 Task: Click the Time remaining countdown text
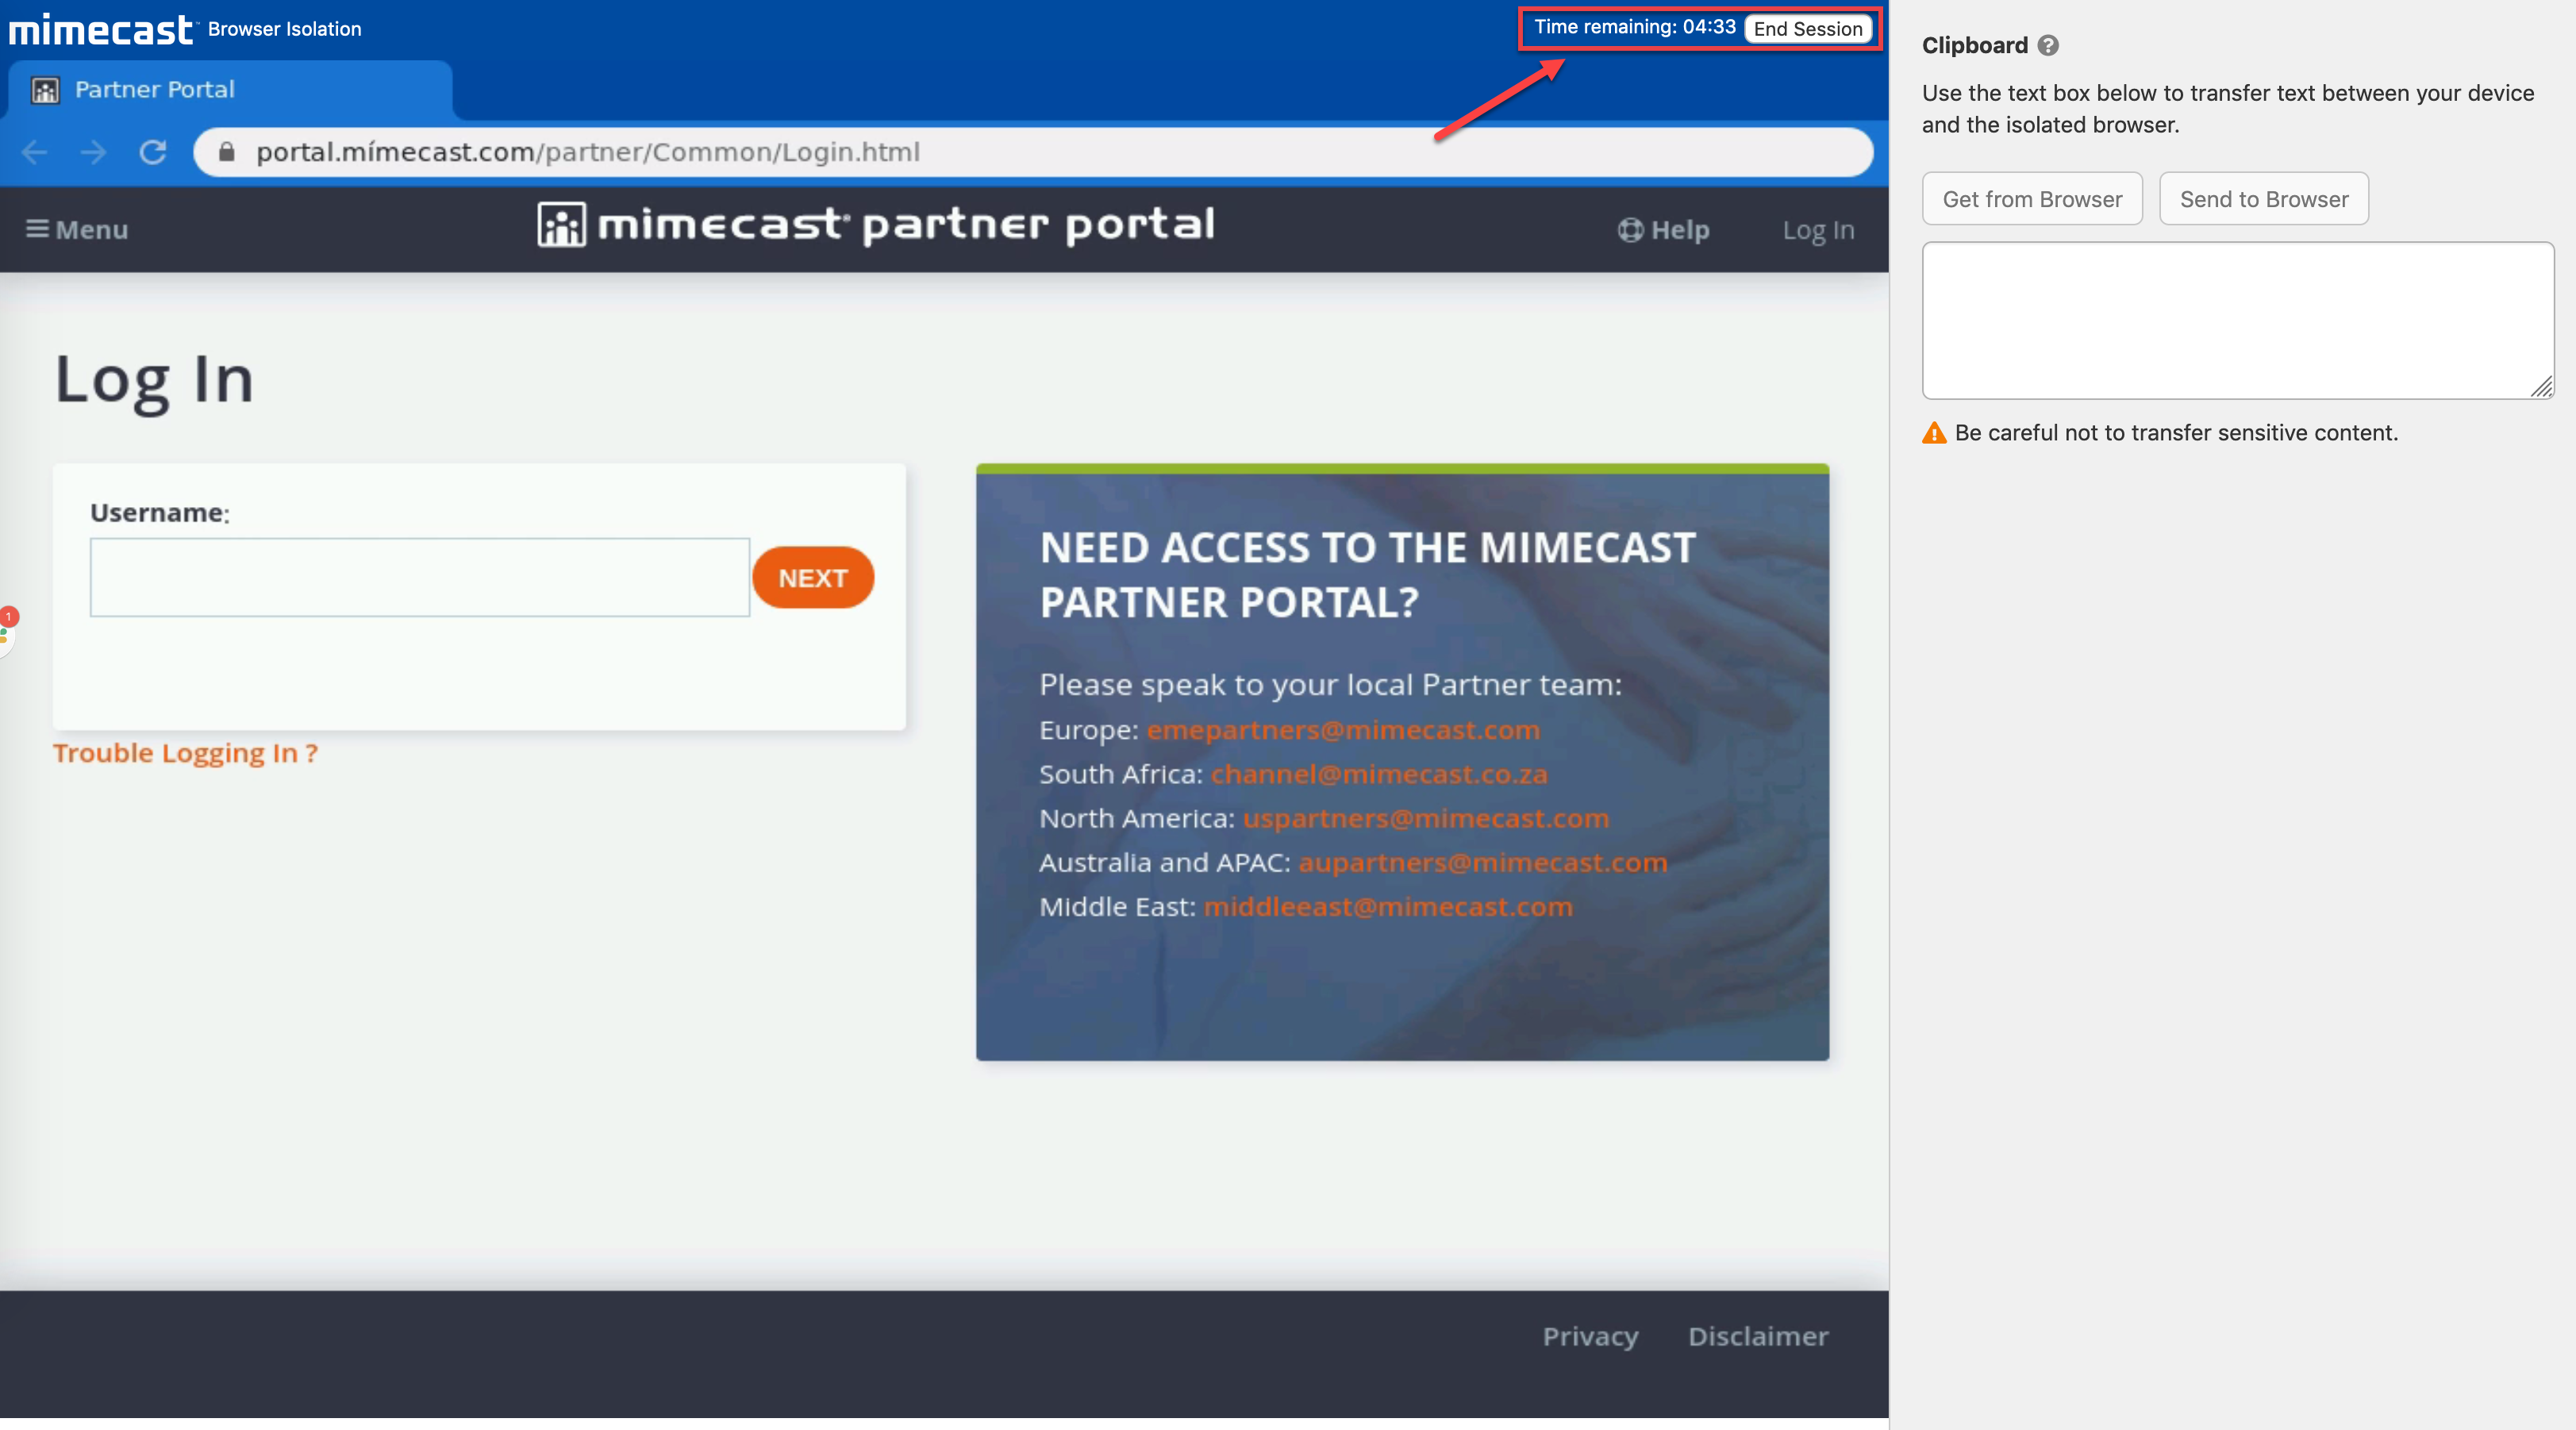click(1635, 27)
